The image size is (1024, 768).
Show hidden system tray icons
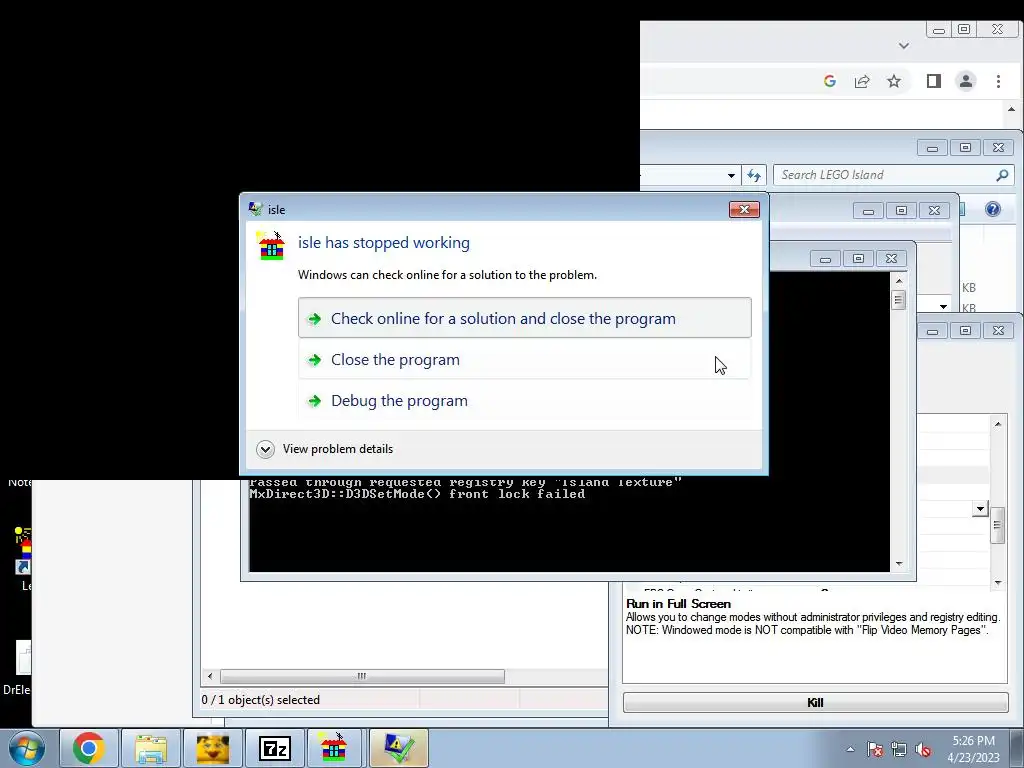[x=850, y=749]
